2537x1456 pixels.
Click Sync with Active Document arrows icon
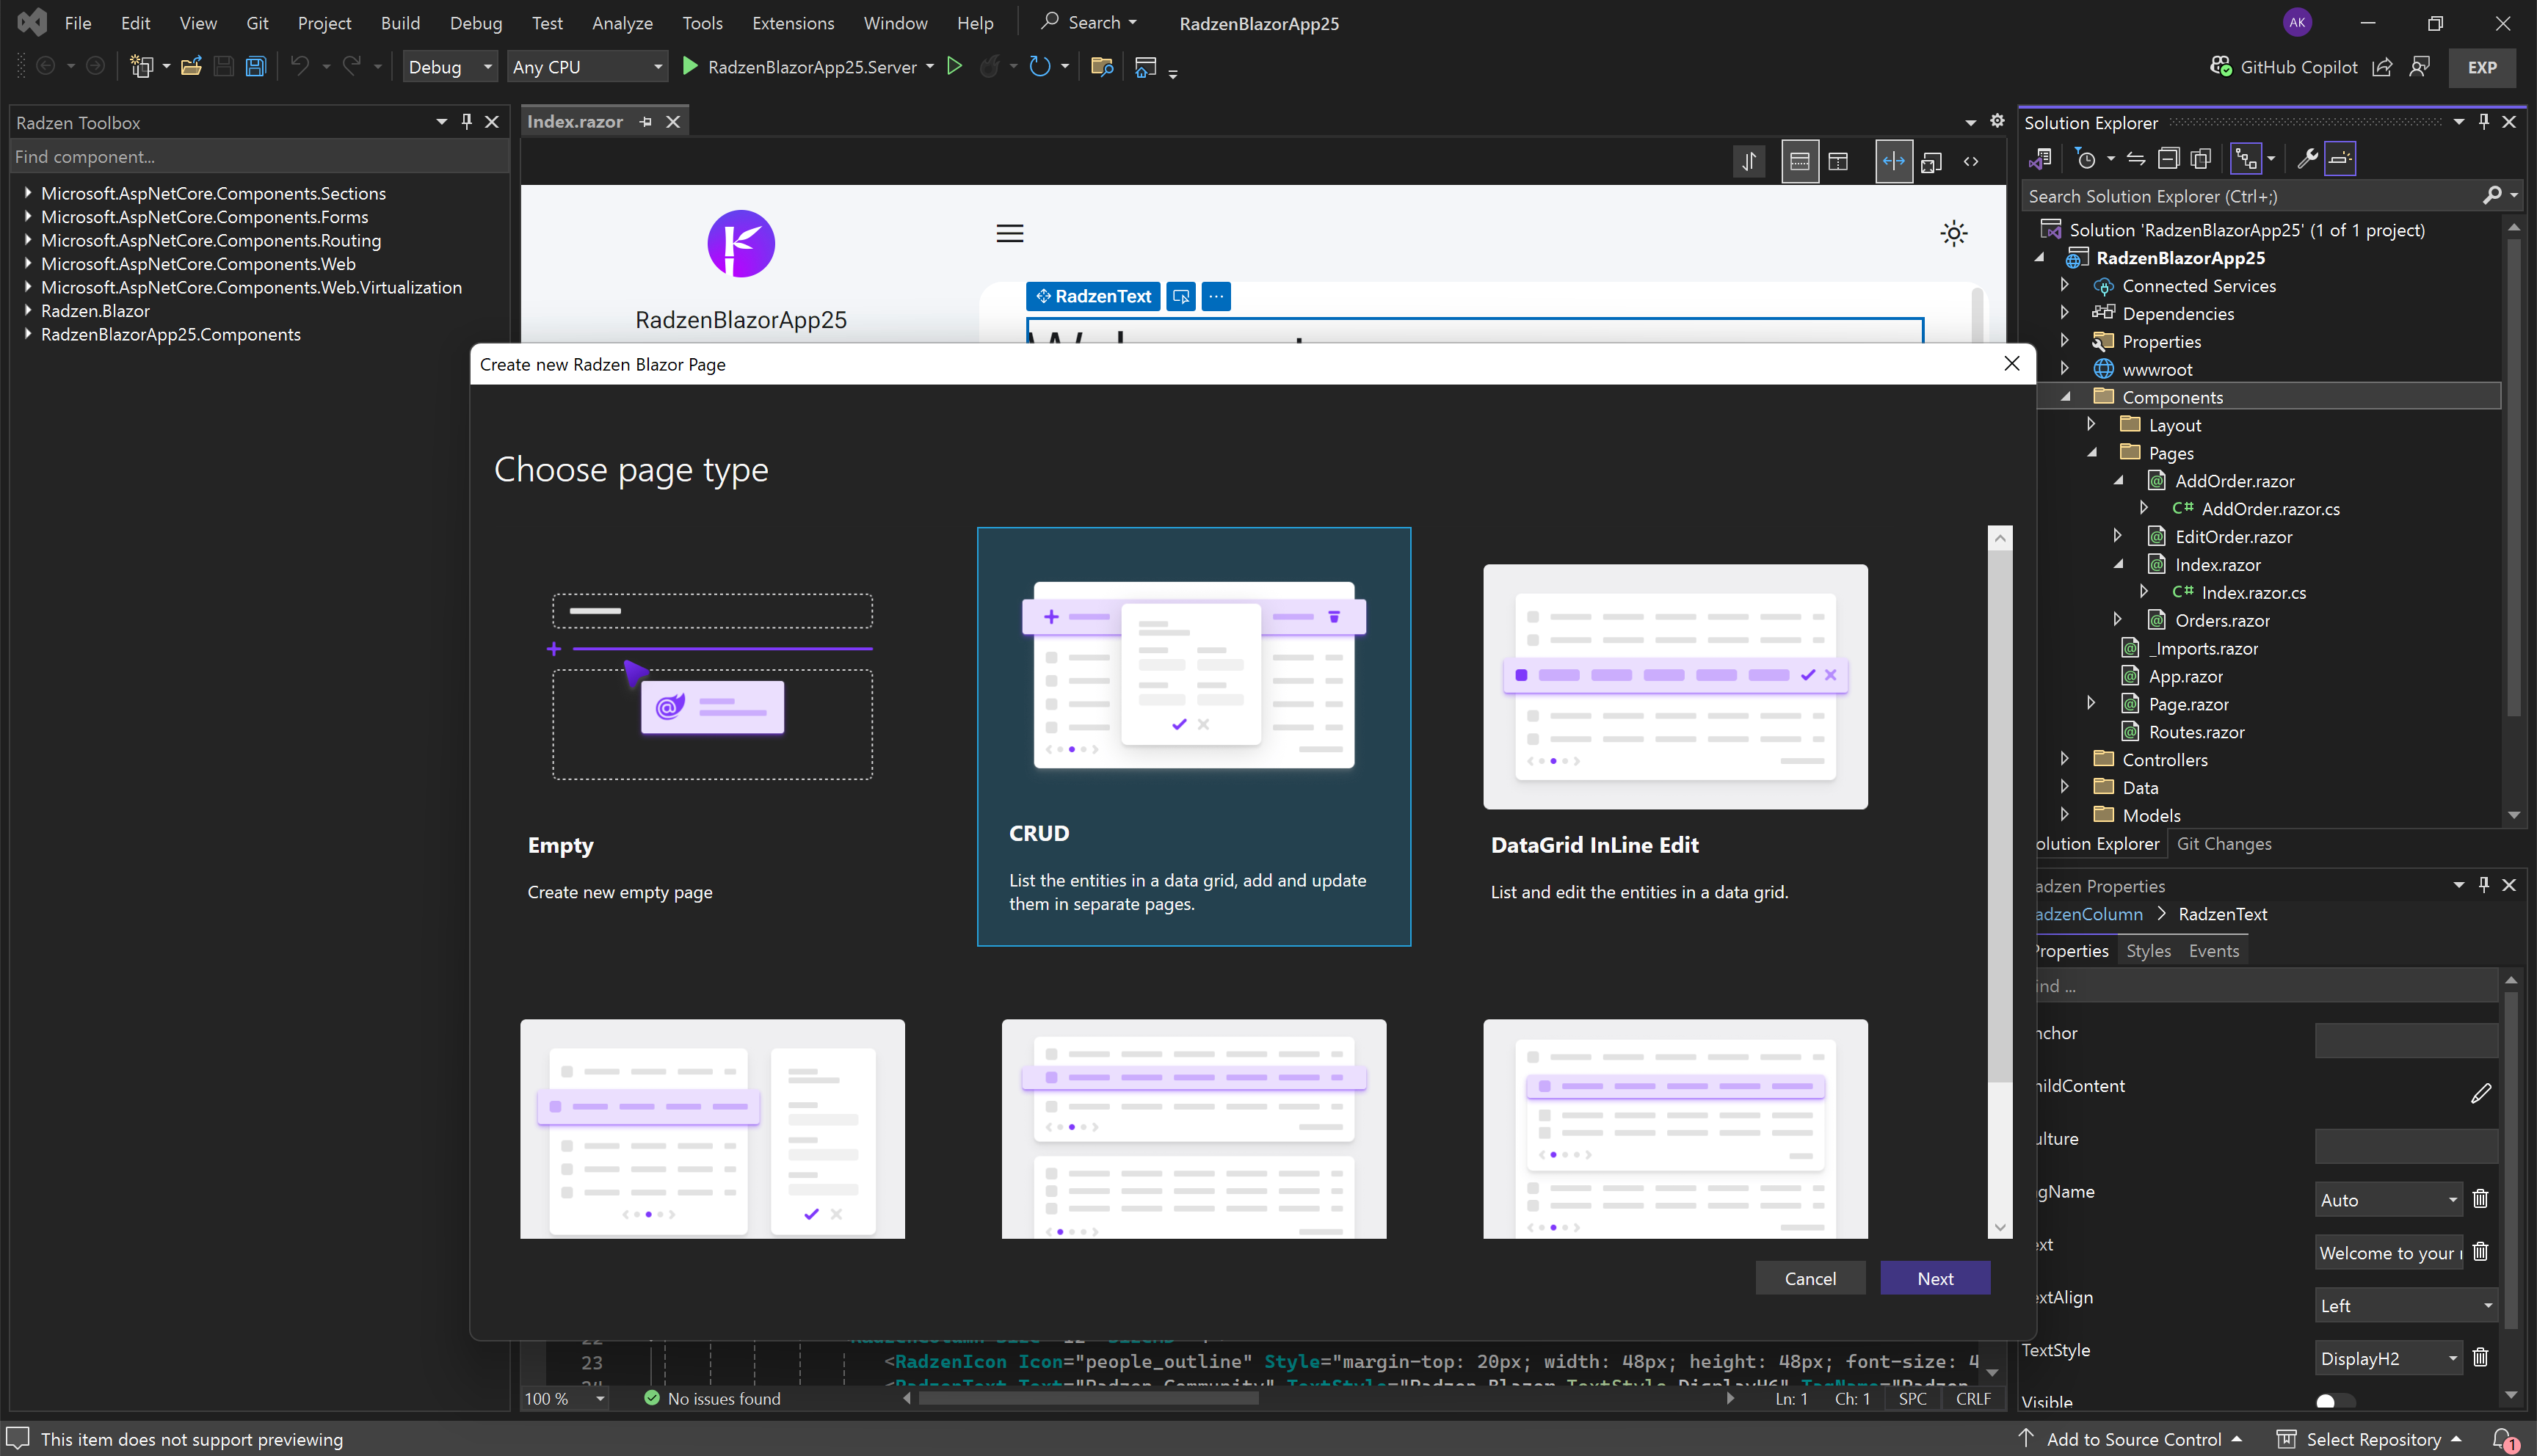coord(2136,159)
